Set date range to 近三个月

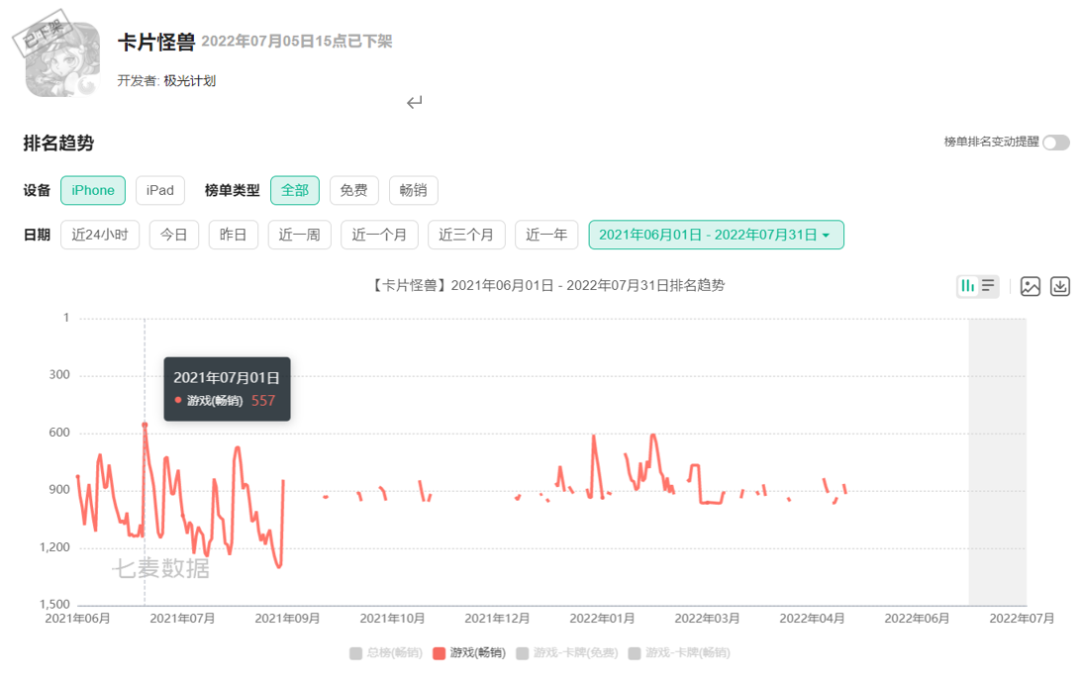[466, 235]
